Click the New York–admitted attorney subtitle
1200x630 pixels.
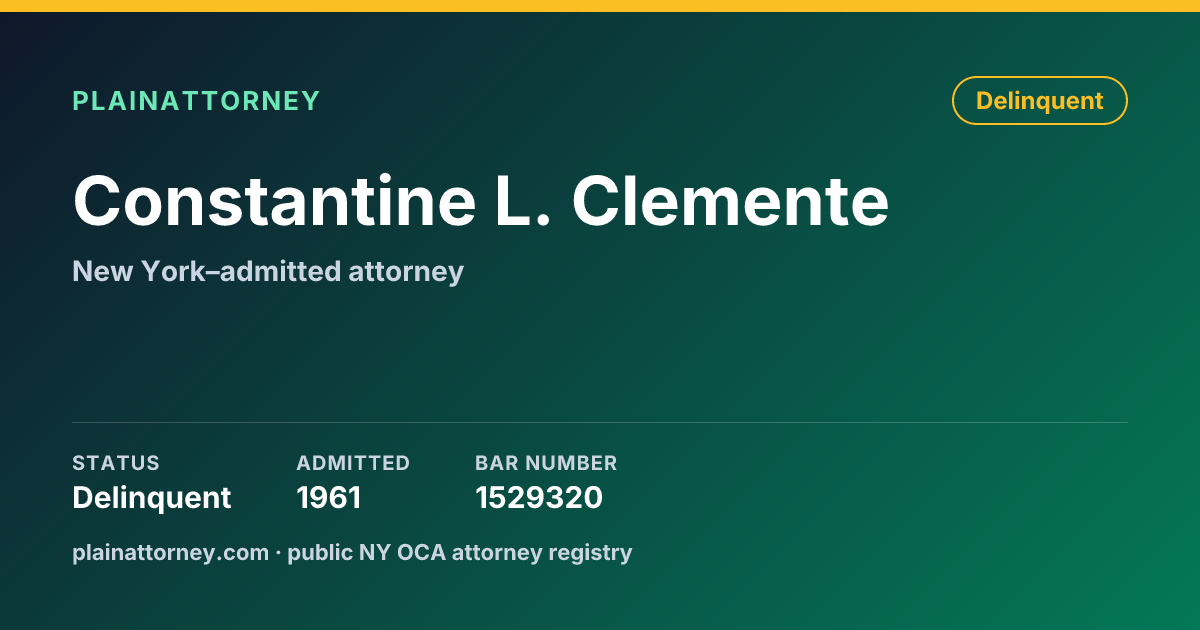click(268, 271)
